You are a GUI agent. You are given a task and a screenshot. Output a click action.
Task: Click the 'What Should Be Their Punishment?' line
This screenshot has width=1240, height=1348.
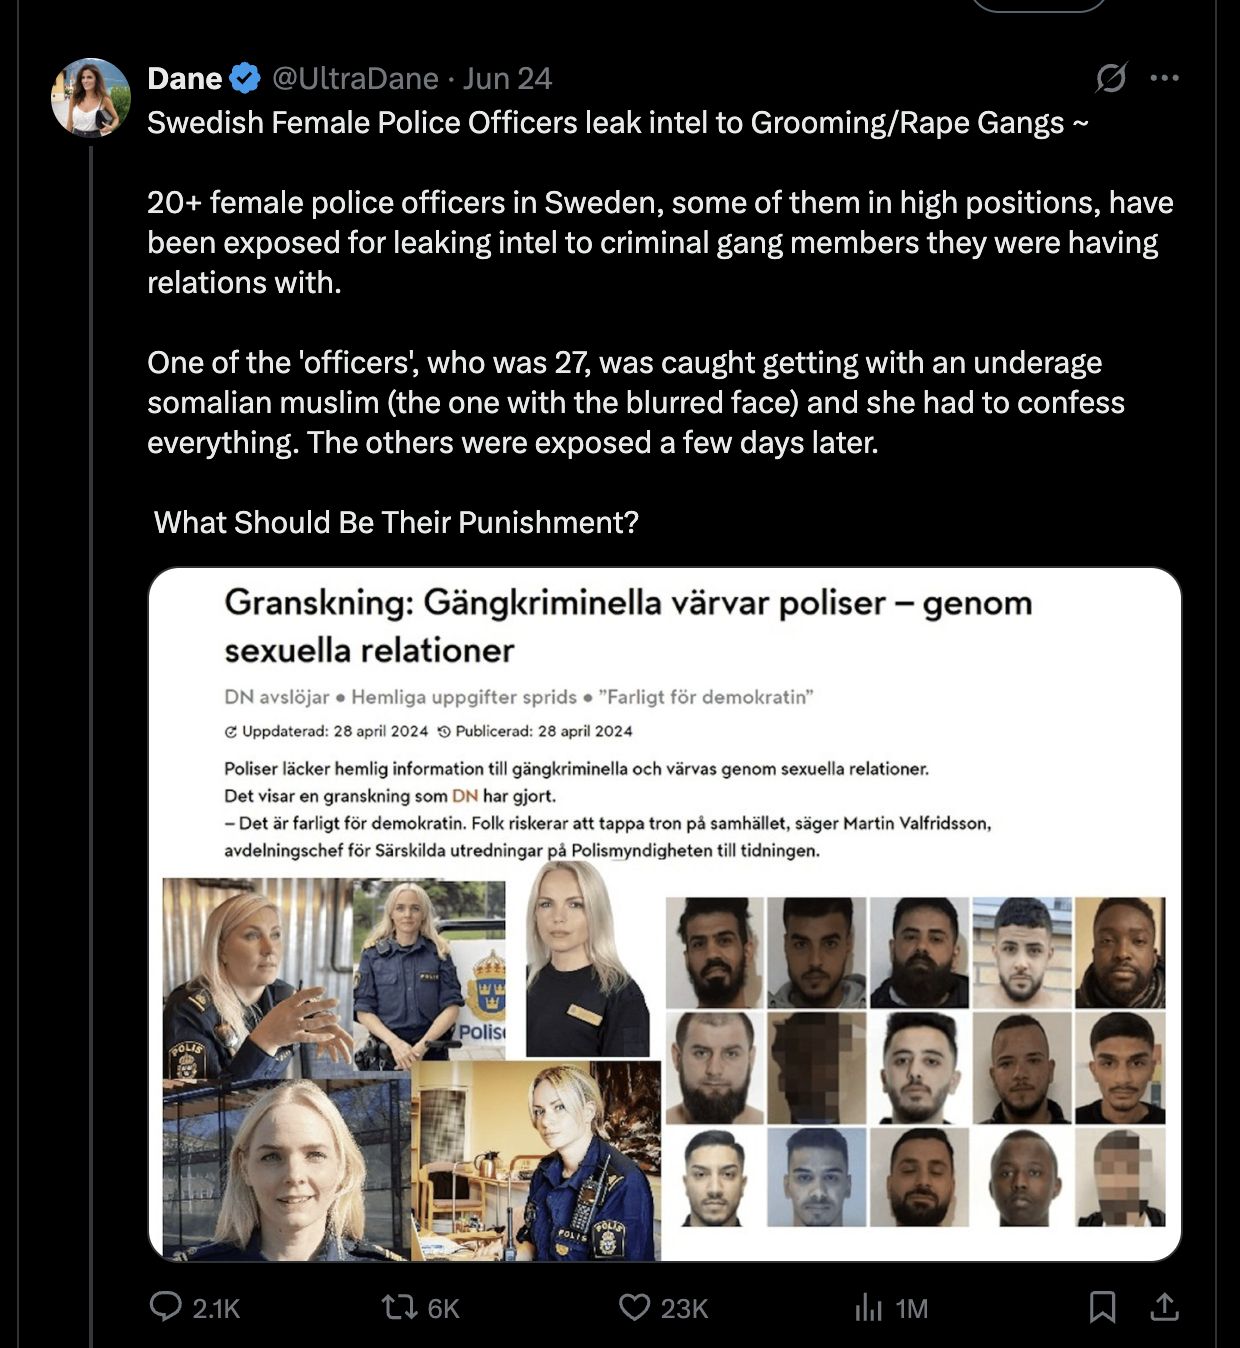pos(396,522)
